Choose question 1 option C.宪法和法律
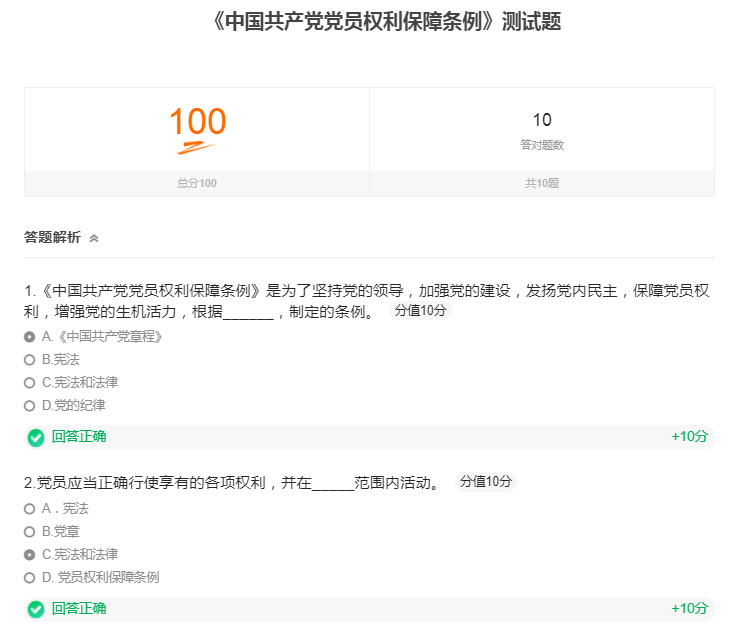Image resolution: width=735 pixels, height=635 pixels. (x=30, y=383)
